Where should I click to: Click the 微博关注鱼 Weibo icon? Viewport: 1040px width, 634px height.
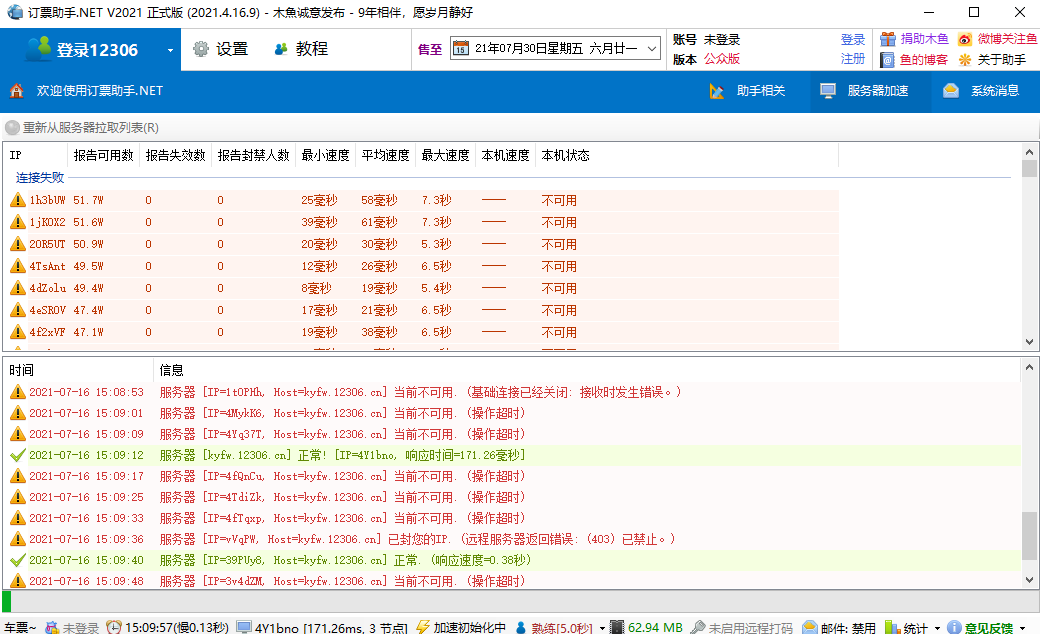tap(965, 40)
